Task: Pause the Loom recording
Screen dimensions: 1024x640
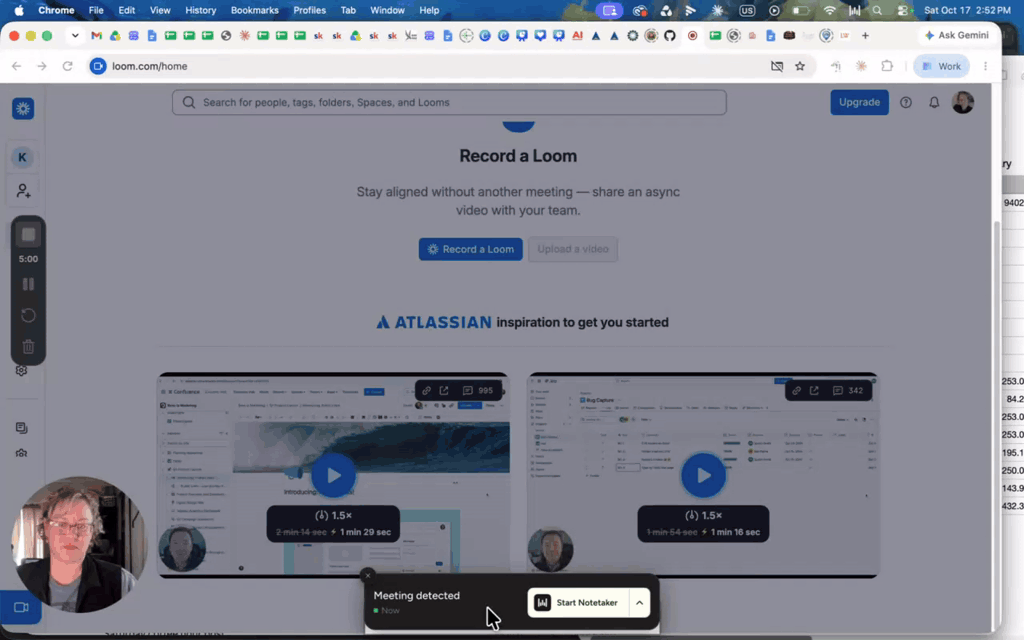Action: 28,284
